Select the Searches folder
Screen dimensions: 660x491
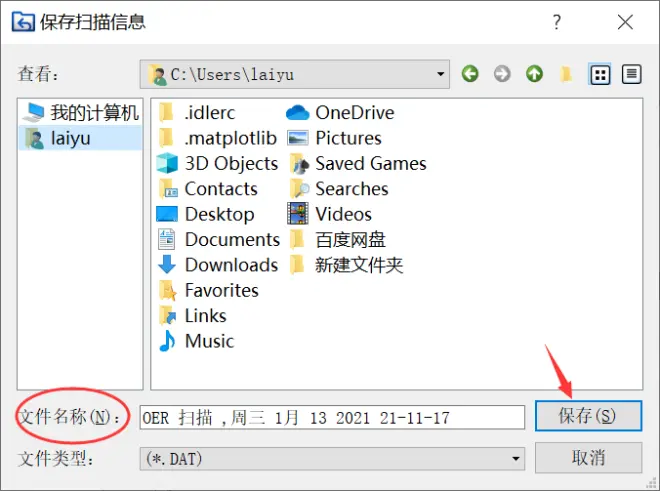(x=338, y=189)
